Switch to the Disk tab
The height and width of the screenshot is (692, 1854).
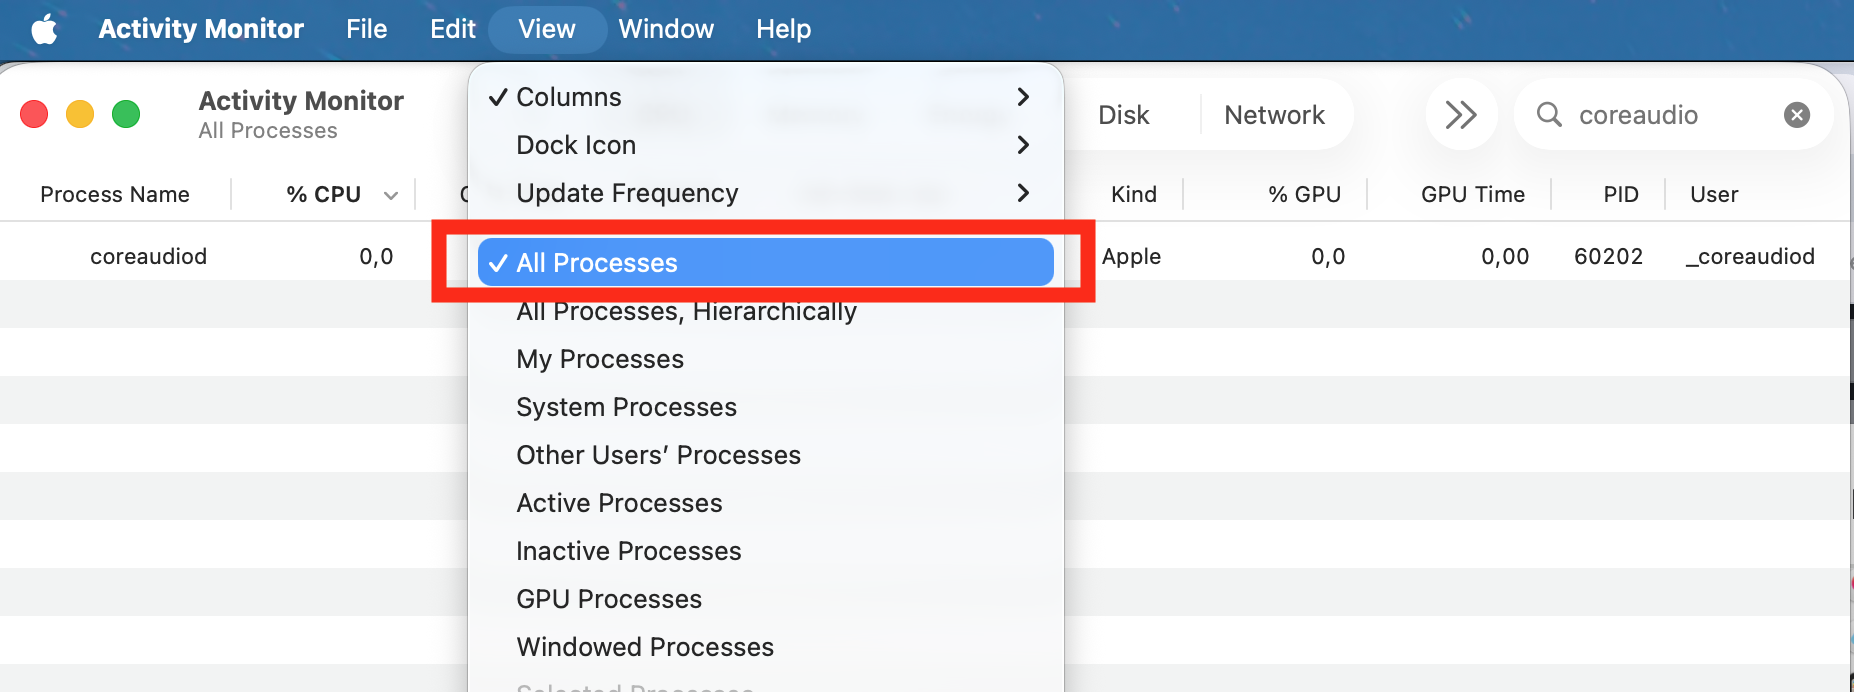pos(1124,115)
